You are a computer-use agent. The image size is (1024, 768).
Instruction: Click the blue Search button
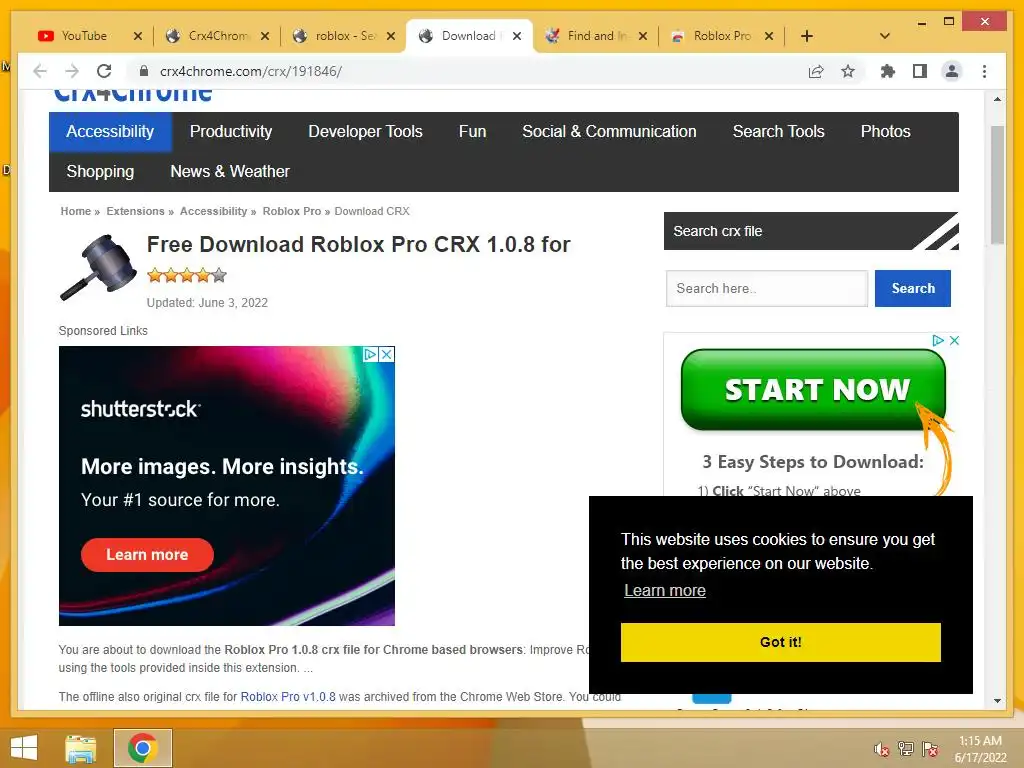tap(912, 288)
